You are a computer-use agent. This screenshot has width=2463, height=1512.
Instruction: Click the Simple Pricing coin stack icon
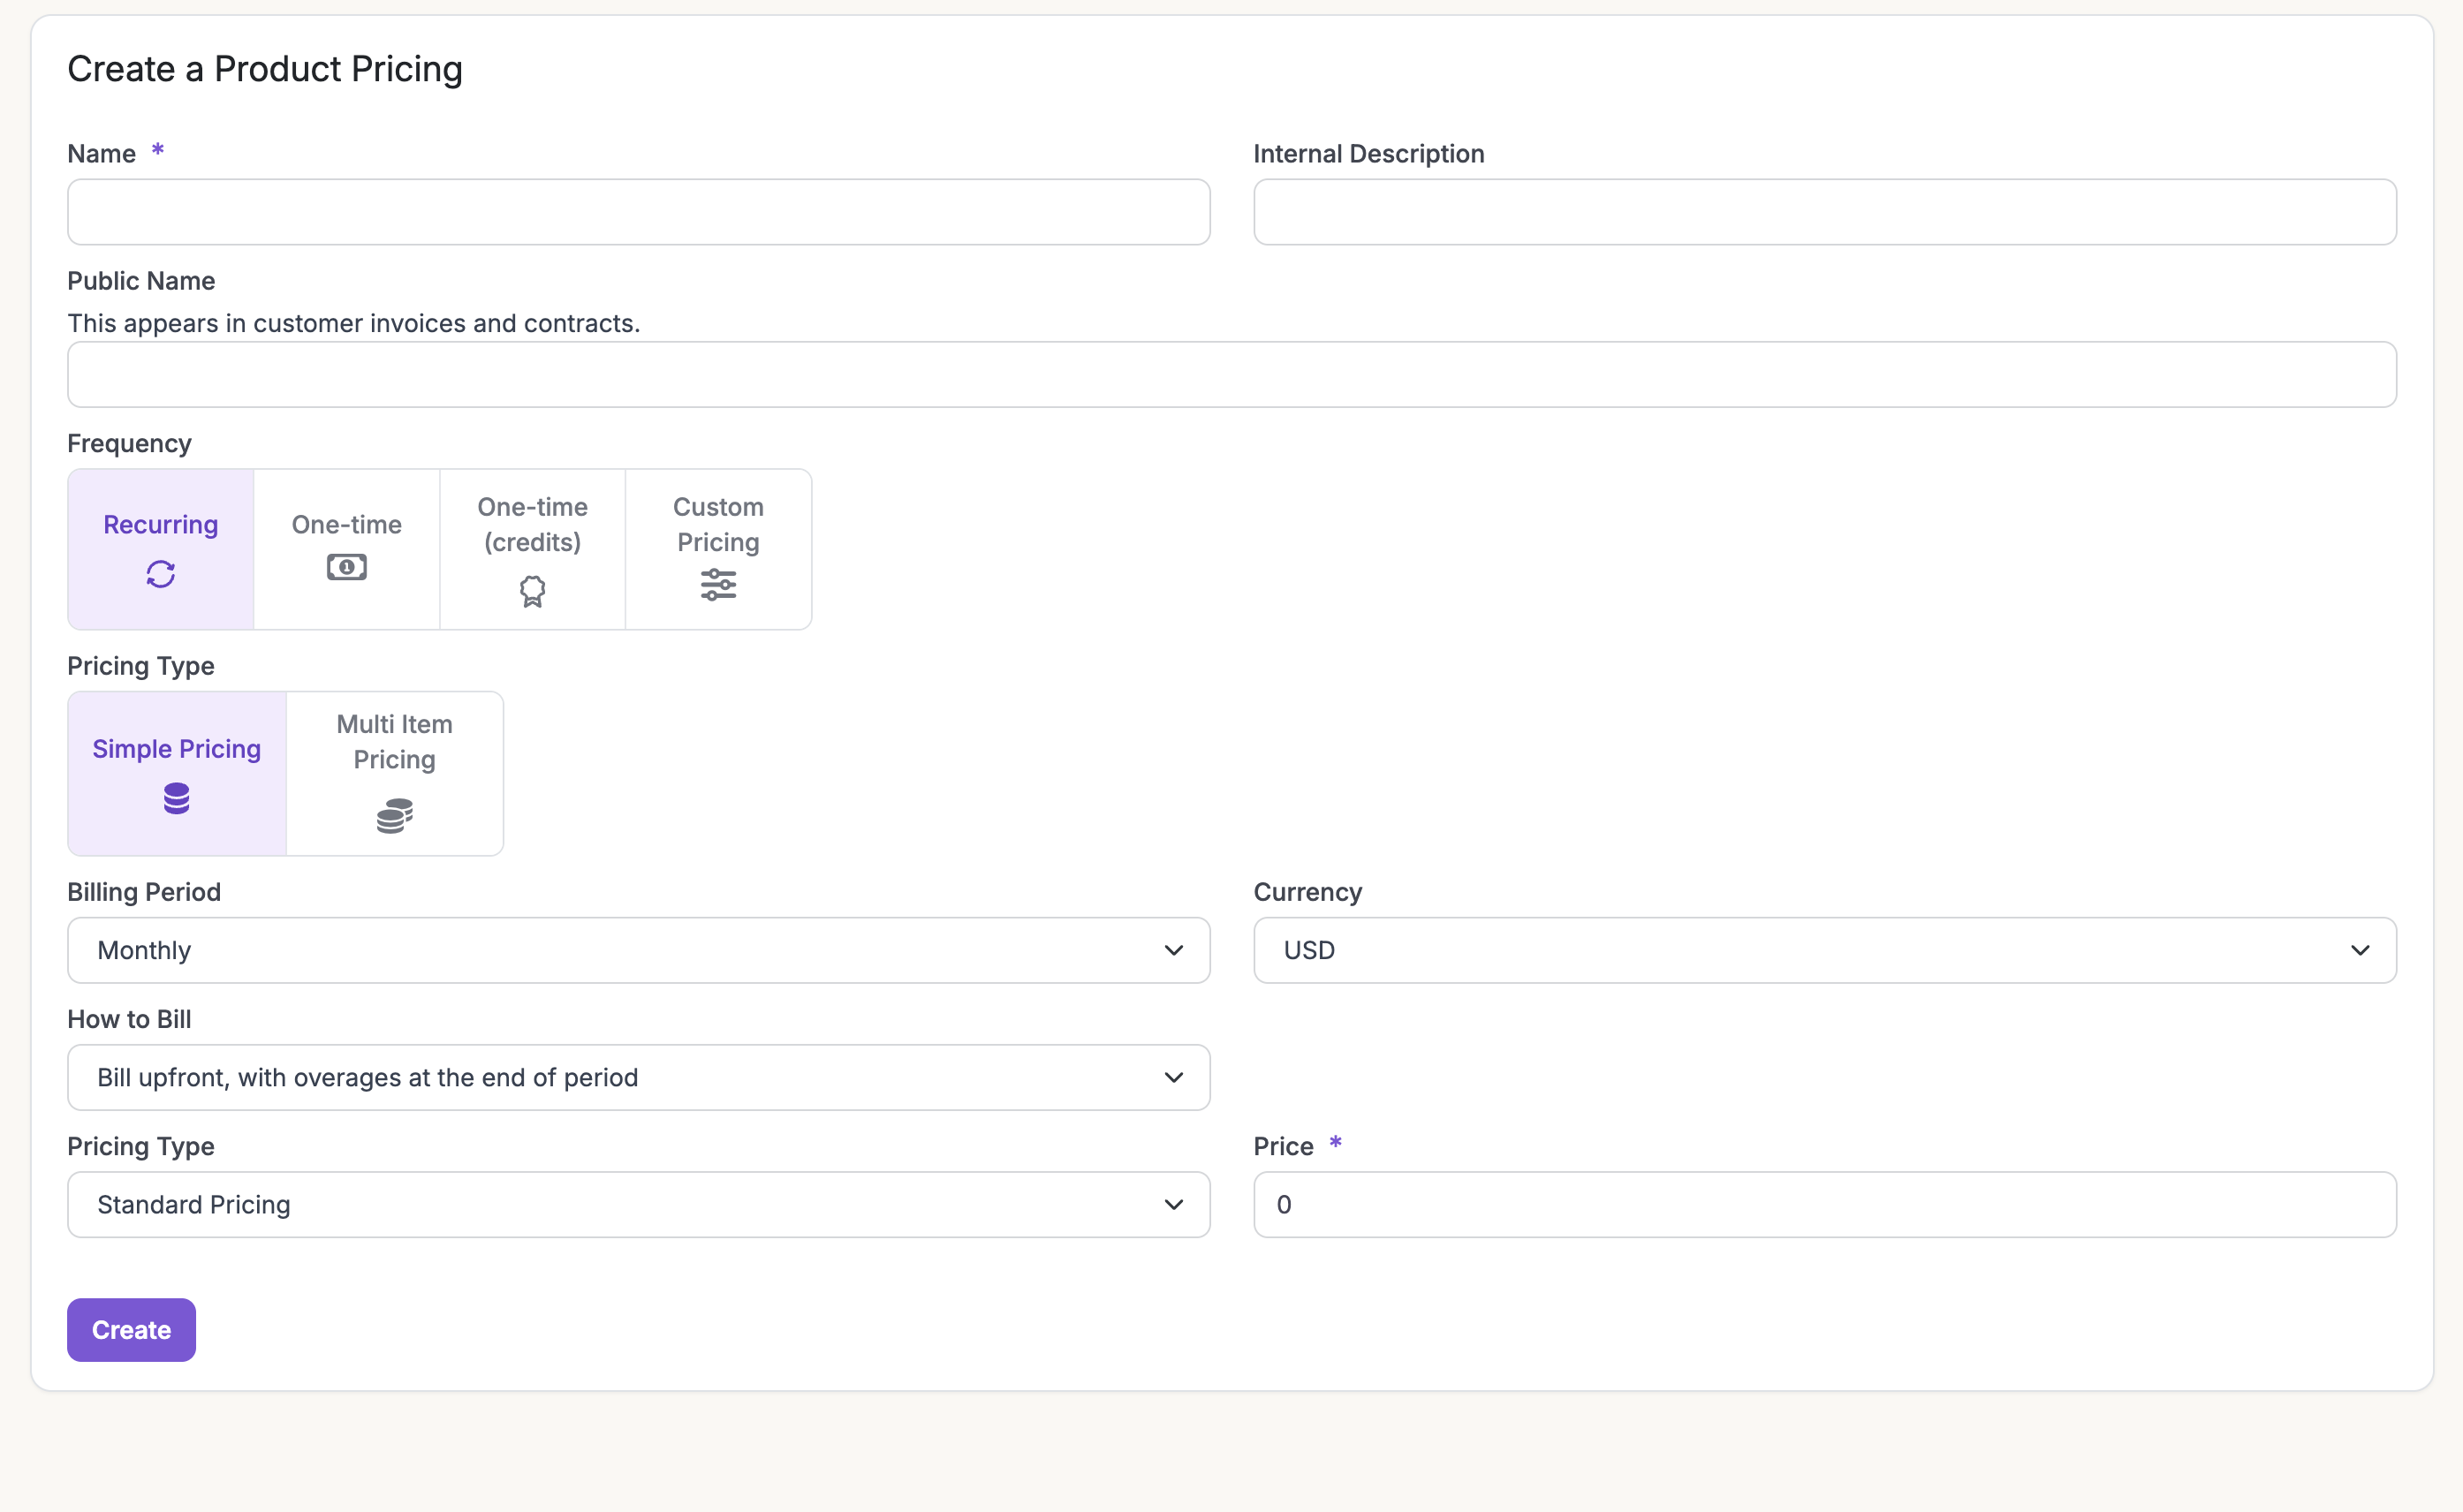tap(176, 799)
